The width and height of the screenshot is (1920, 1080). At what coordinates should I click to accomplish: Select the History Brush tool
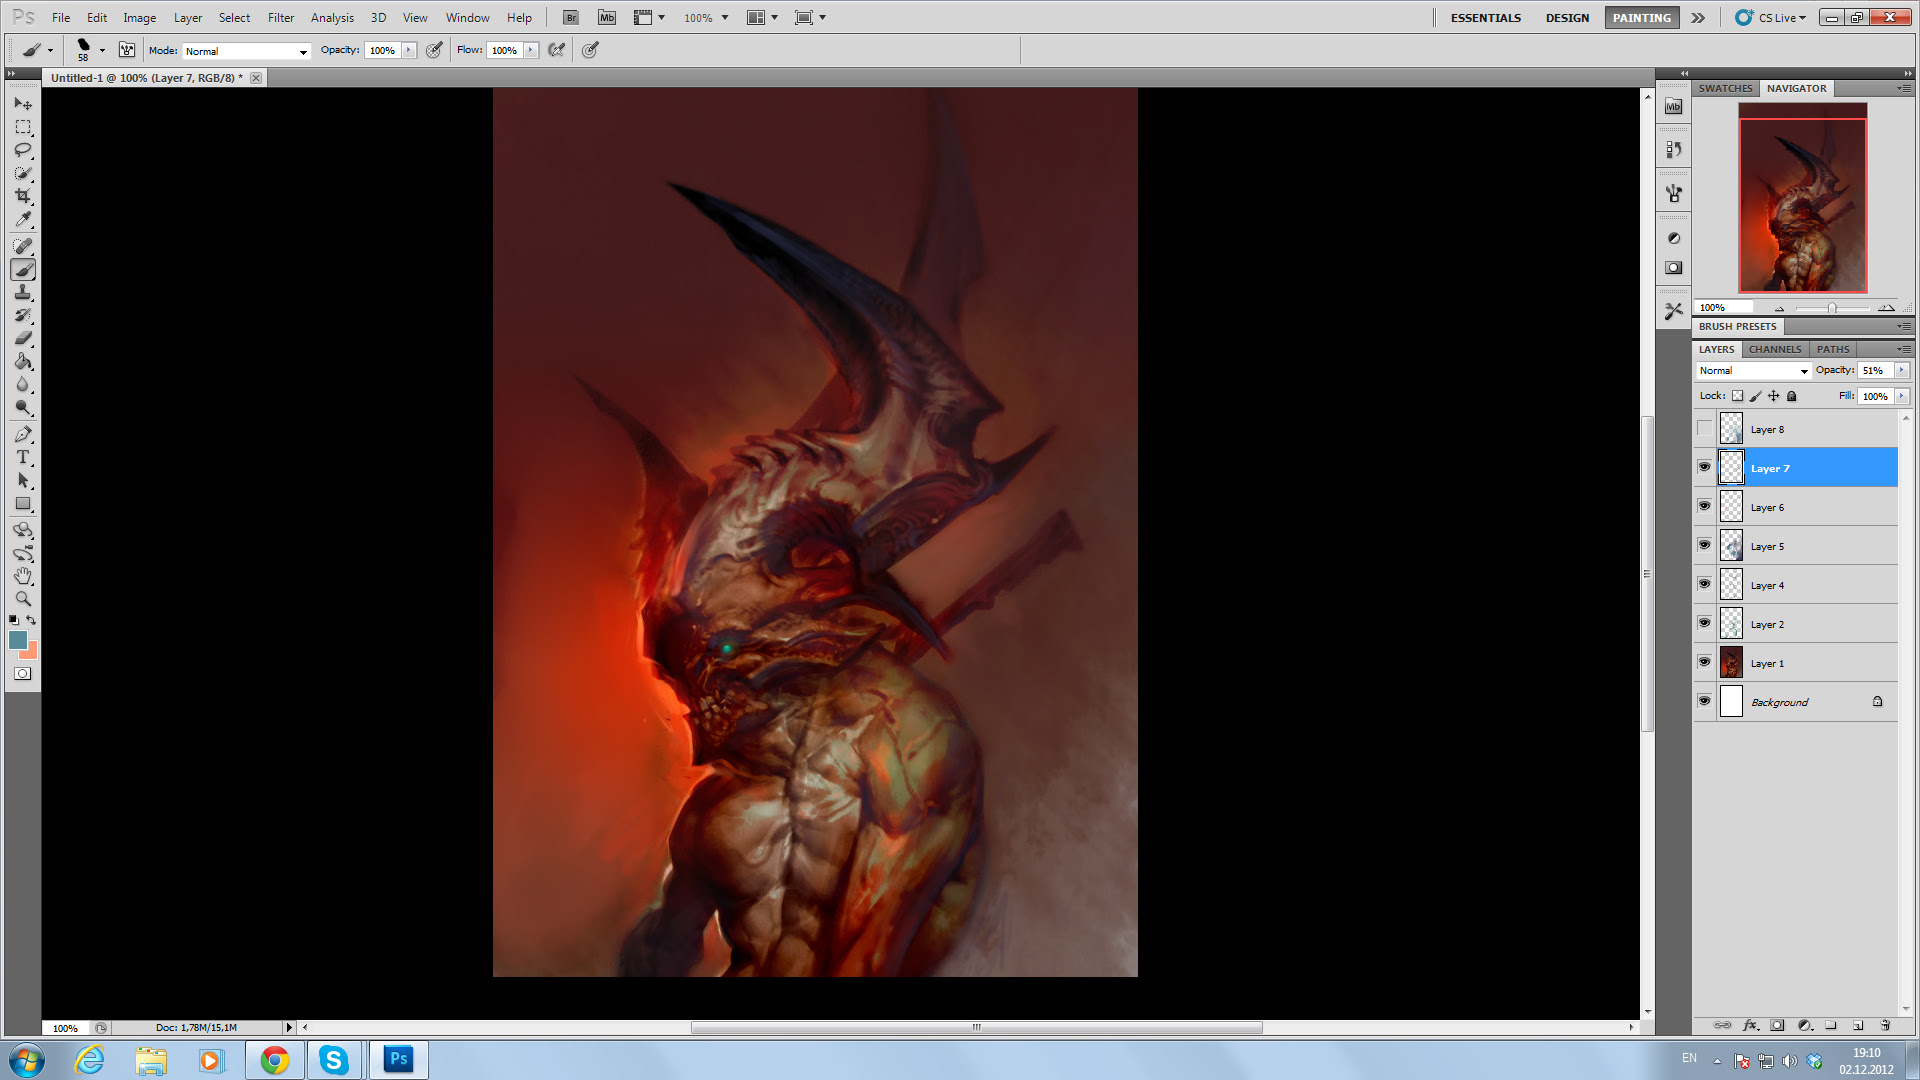point(23,315)
